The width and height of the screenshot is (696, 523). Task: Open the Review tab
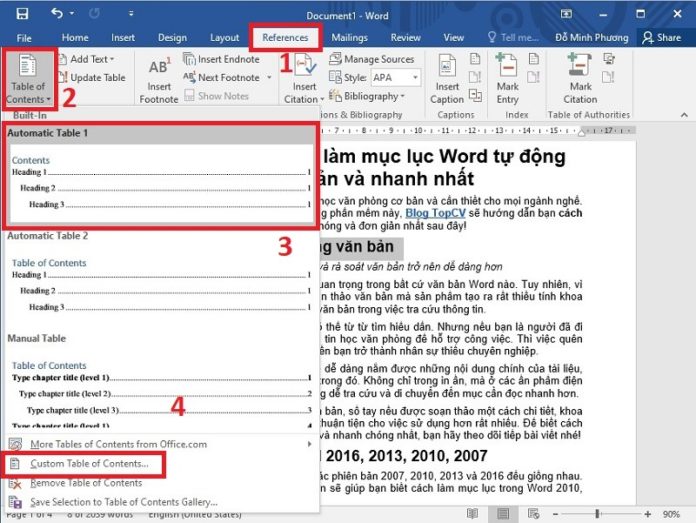pos(405,38)
